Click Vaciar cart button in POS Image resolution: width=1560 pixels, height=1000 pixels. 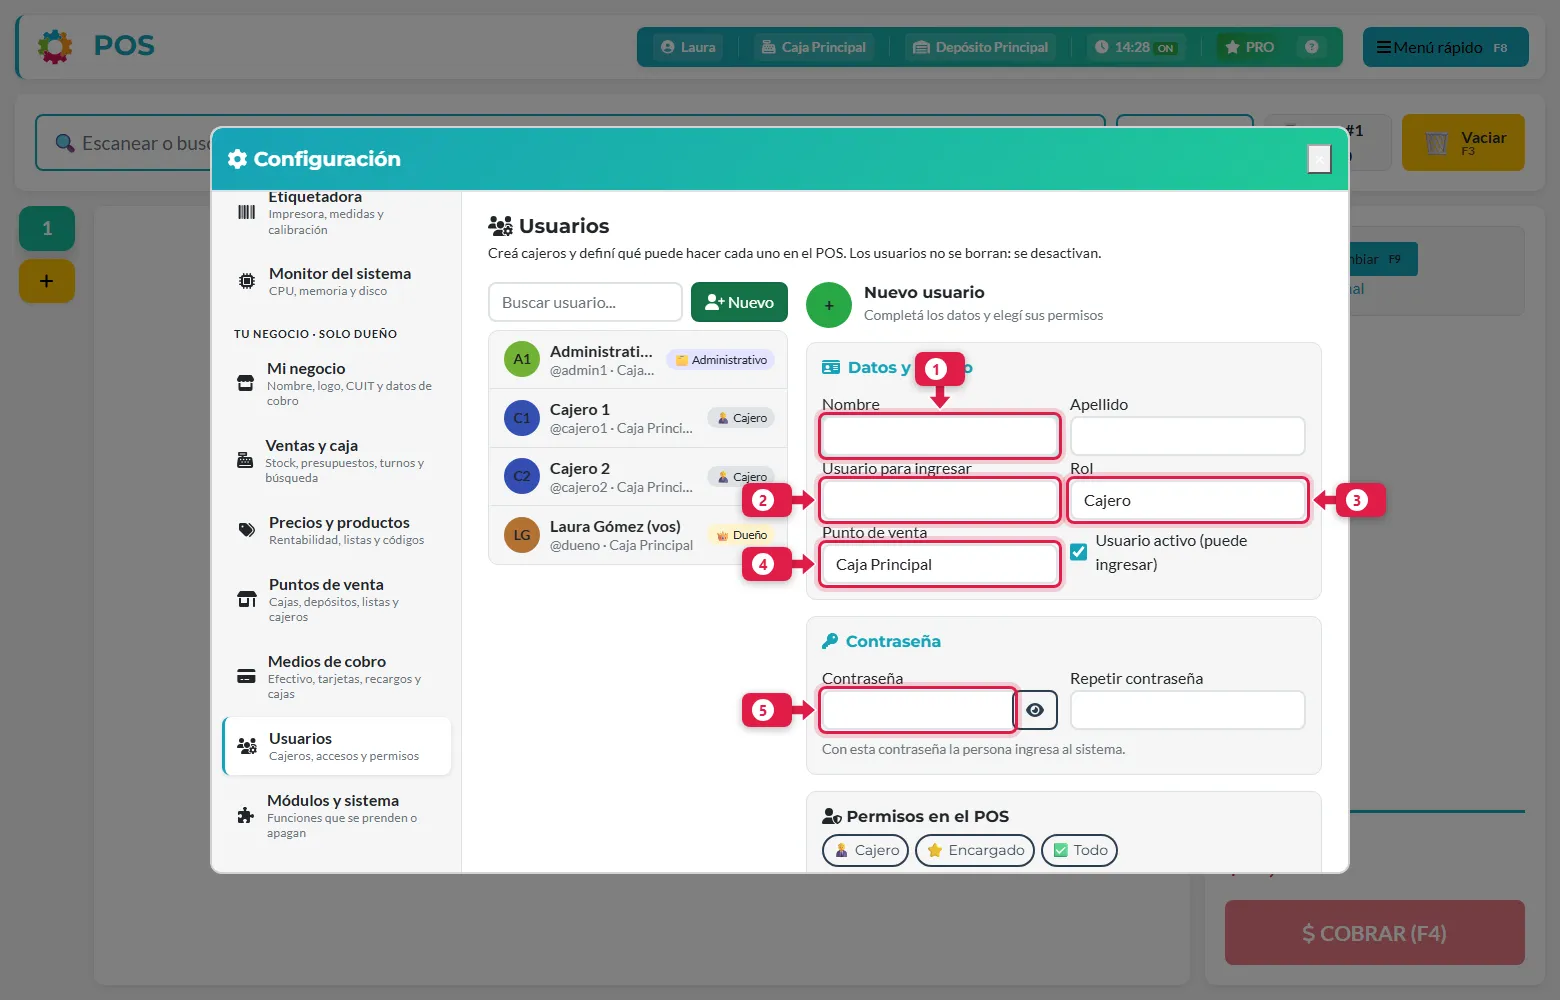point(1463,142)
